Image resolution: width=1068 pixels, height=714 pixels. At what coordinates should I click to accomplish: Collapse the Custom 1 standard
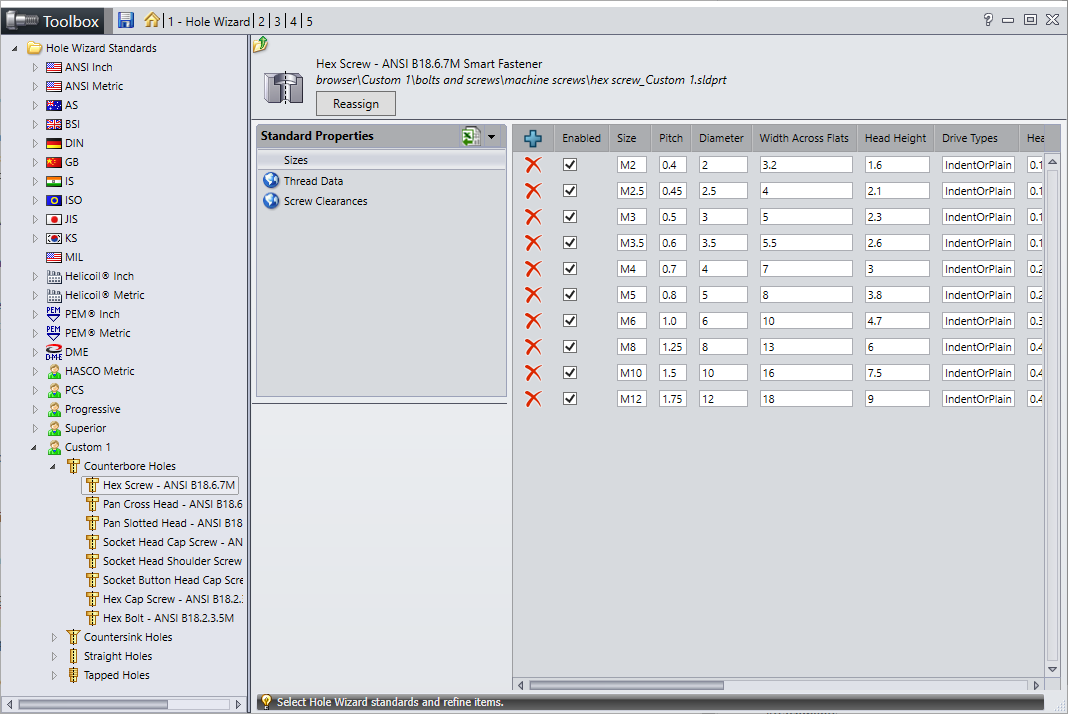pyautogui.click(x=34, y=448)
